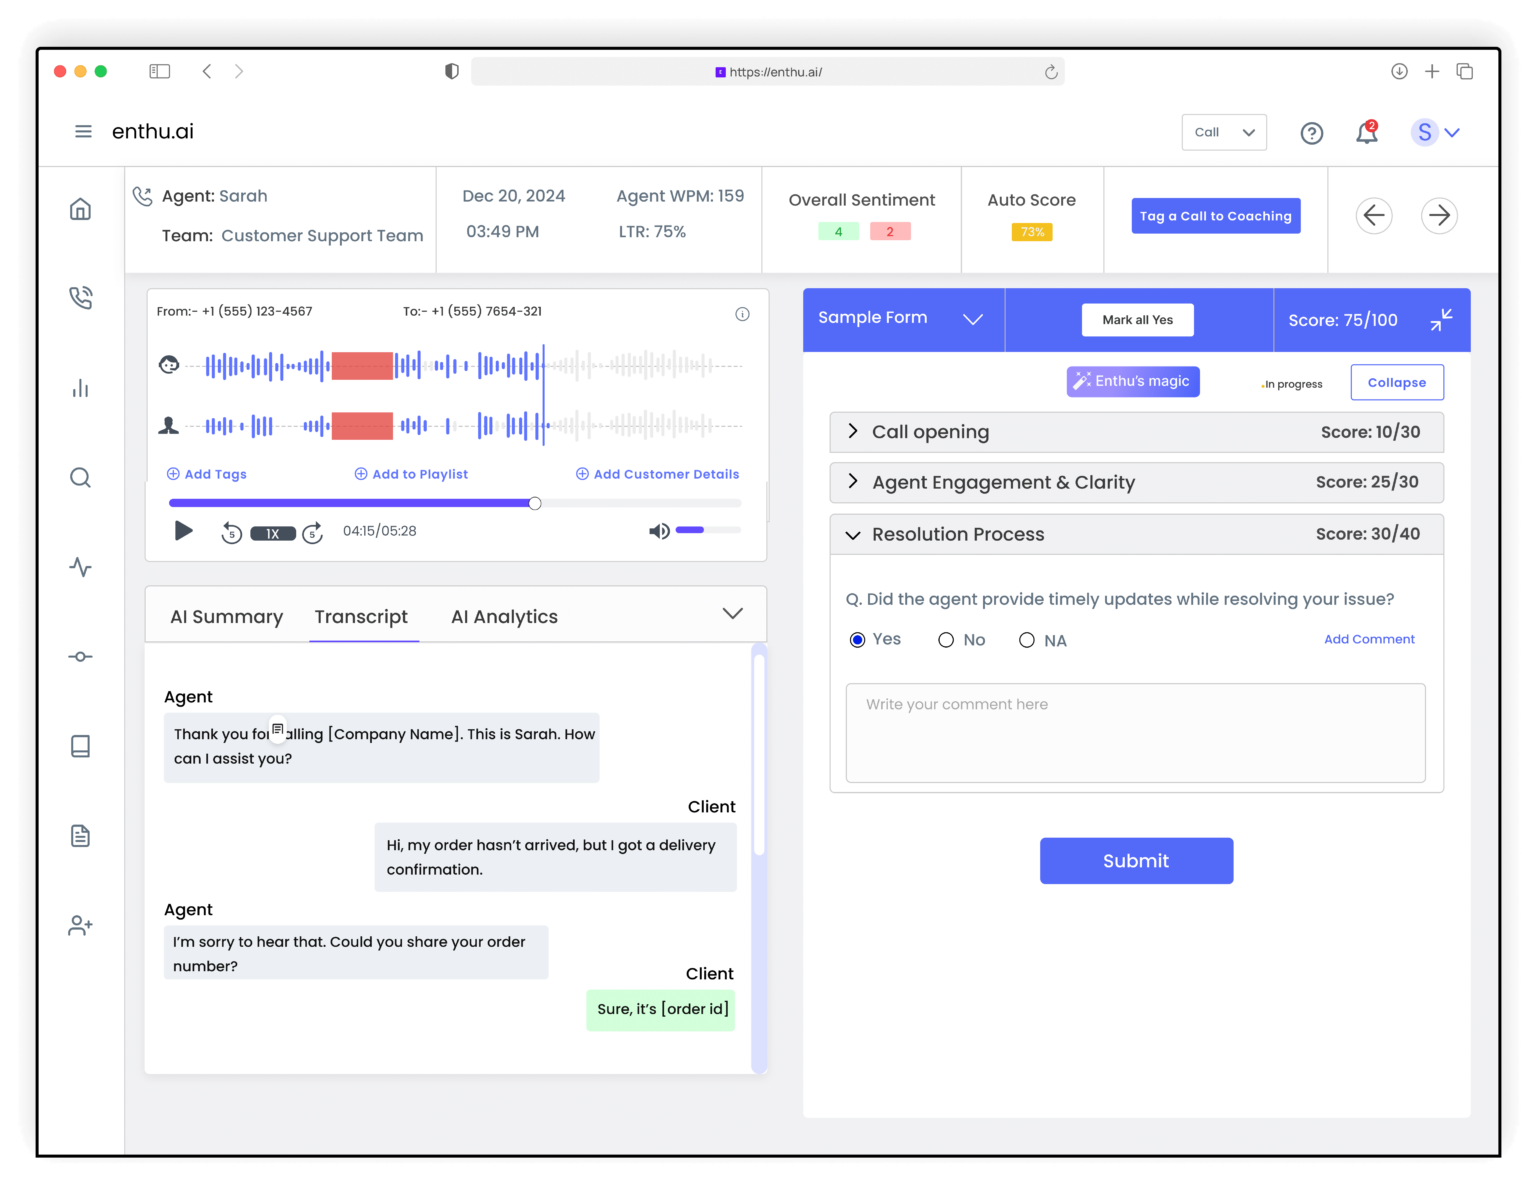This screenshot has width=1536, height=1181.
Task: Open reports using the document sidebar icon
Action: click(x=80, y=836)
